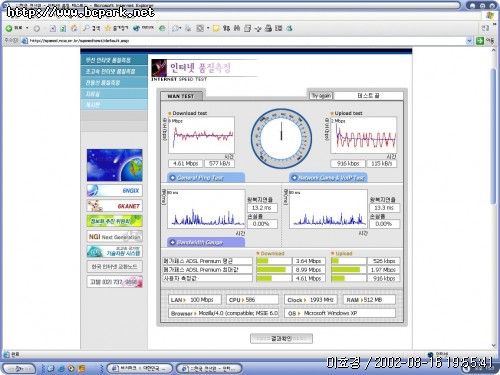The height and width of the screenshot is (375, 500).
Task: Click the Try again button
Action: pos(321,96)
